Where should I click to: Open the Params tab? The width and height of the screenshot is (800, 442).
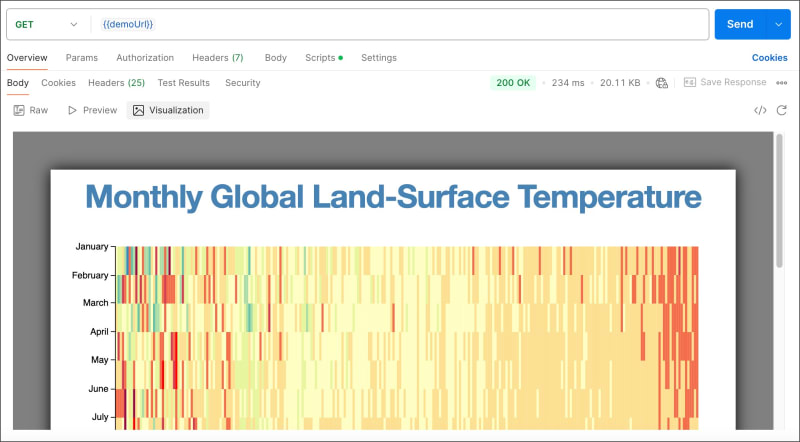82,58
